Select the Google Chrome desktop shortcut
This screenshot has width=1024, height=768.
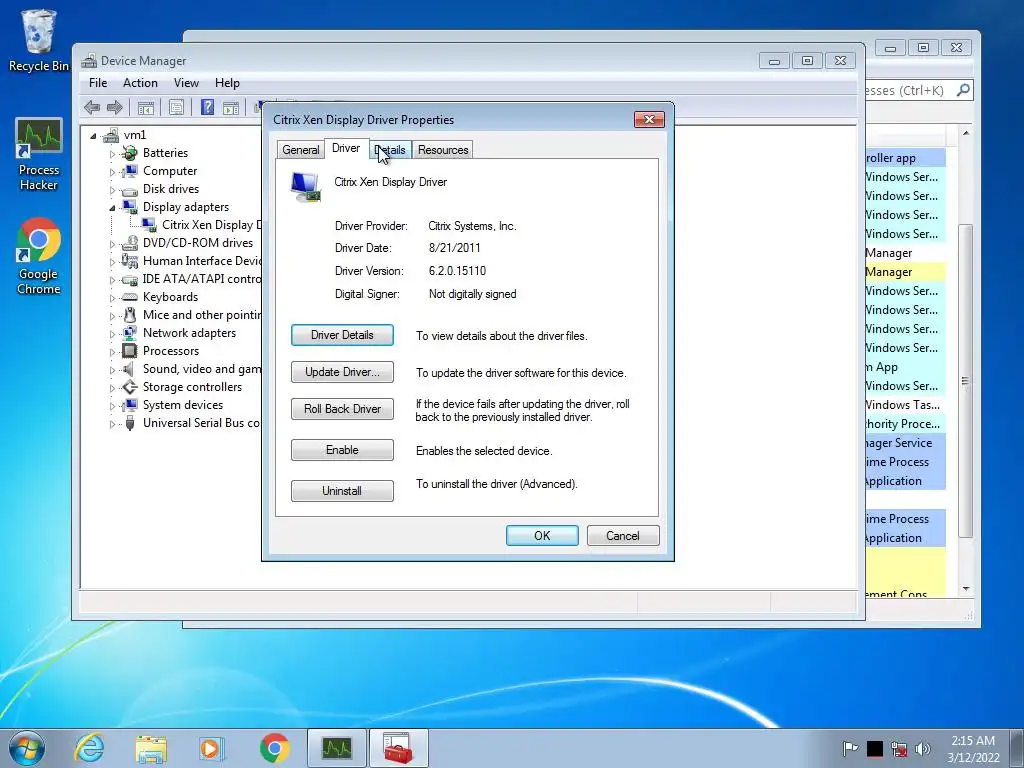39,256
